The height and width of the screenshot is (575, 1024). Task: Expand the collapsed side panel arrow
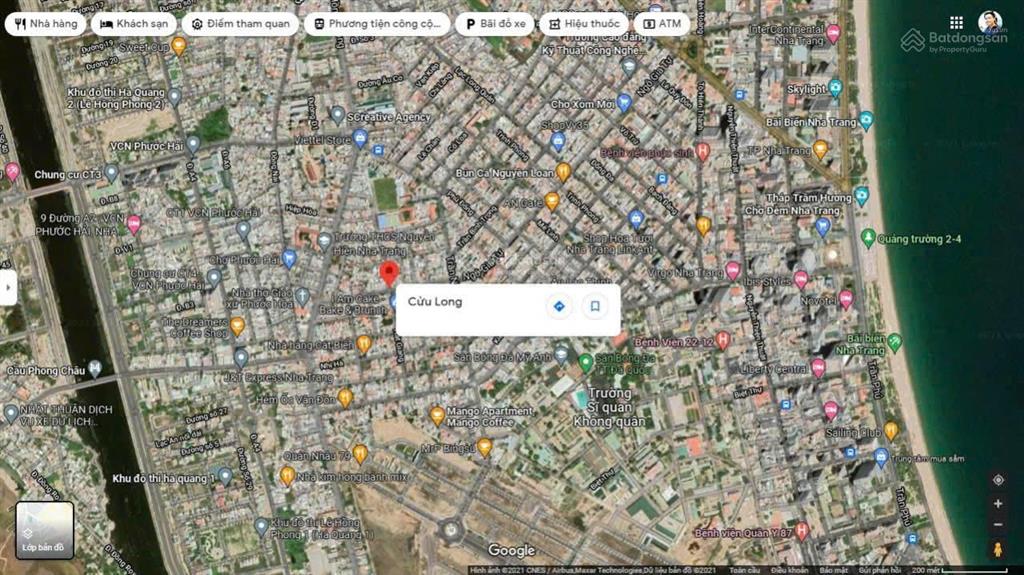8,287
